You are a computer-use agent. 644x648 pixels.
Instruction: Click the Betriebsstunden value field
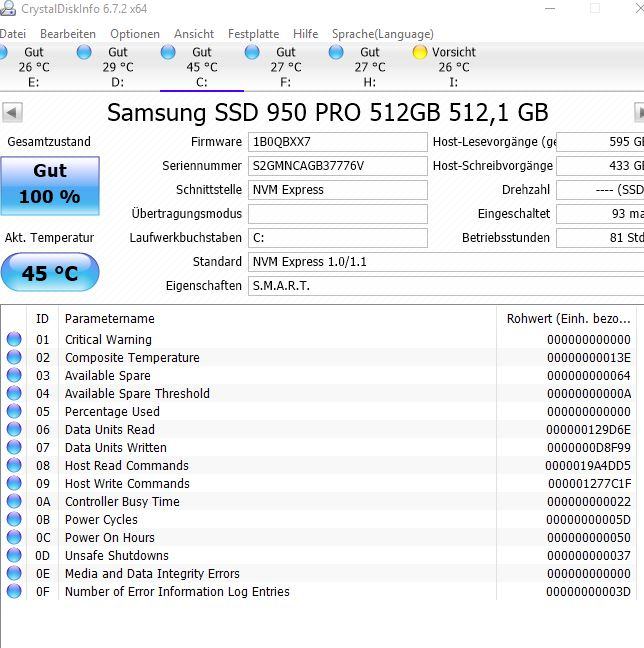coord(600,238)
